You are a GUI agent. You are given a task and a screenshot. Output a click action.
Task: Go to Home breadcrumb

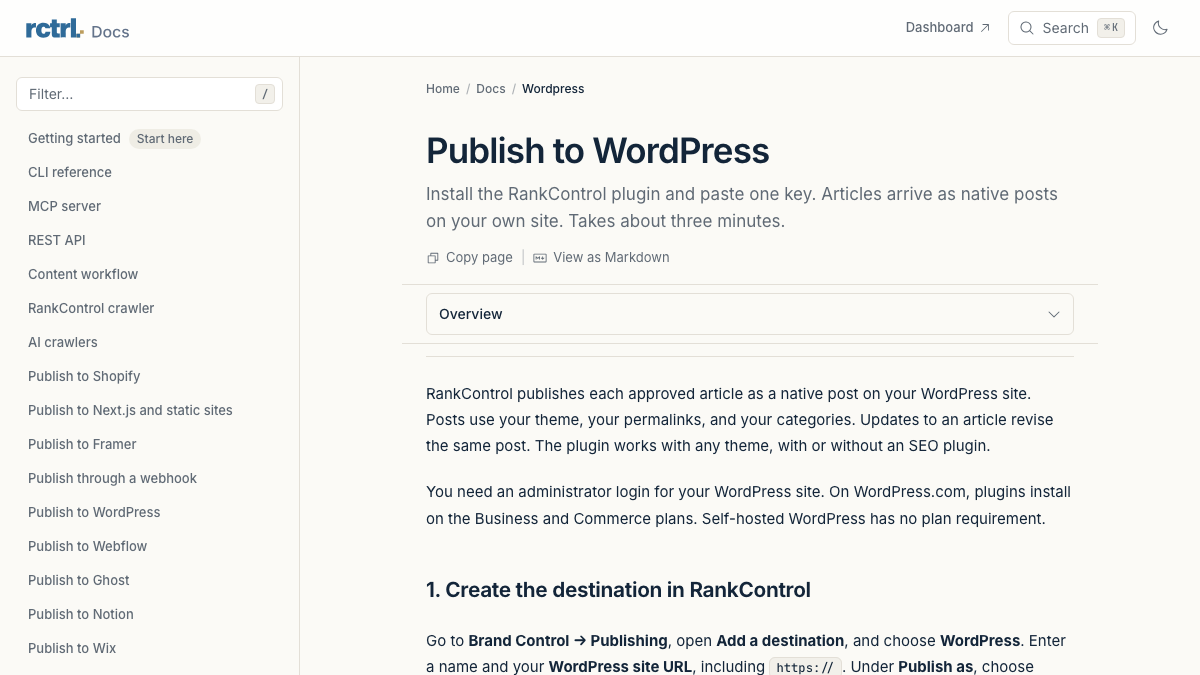443,89
